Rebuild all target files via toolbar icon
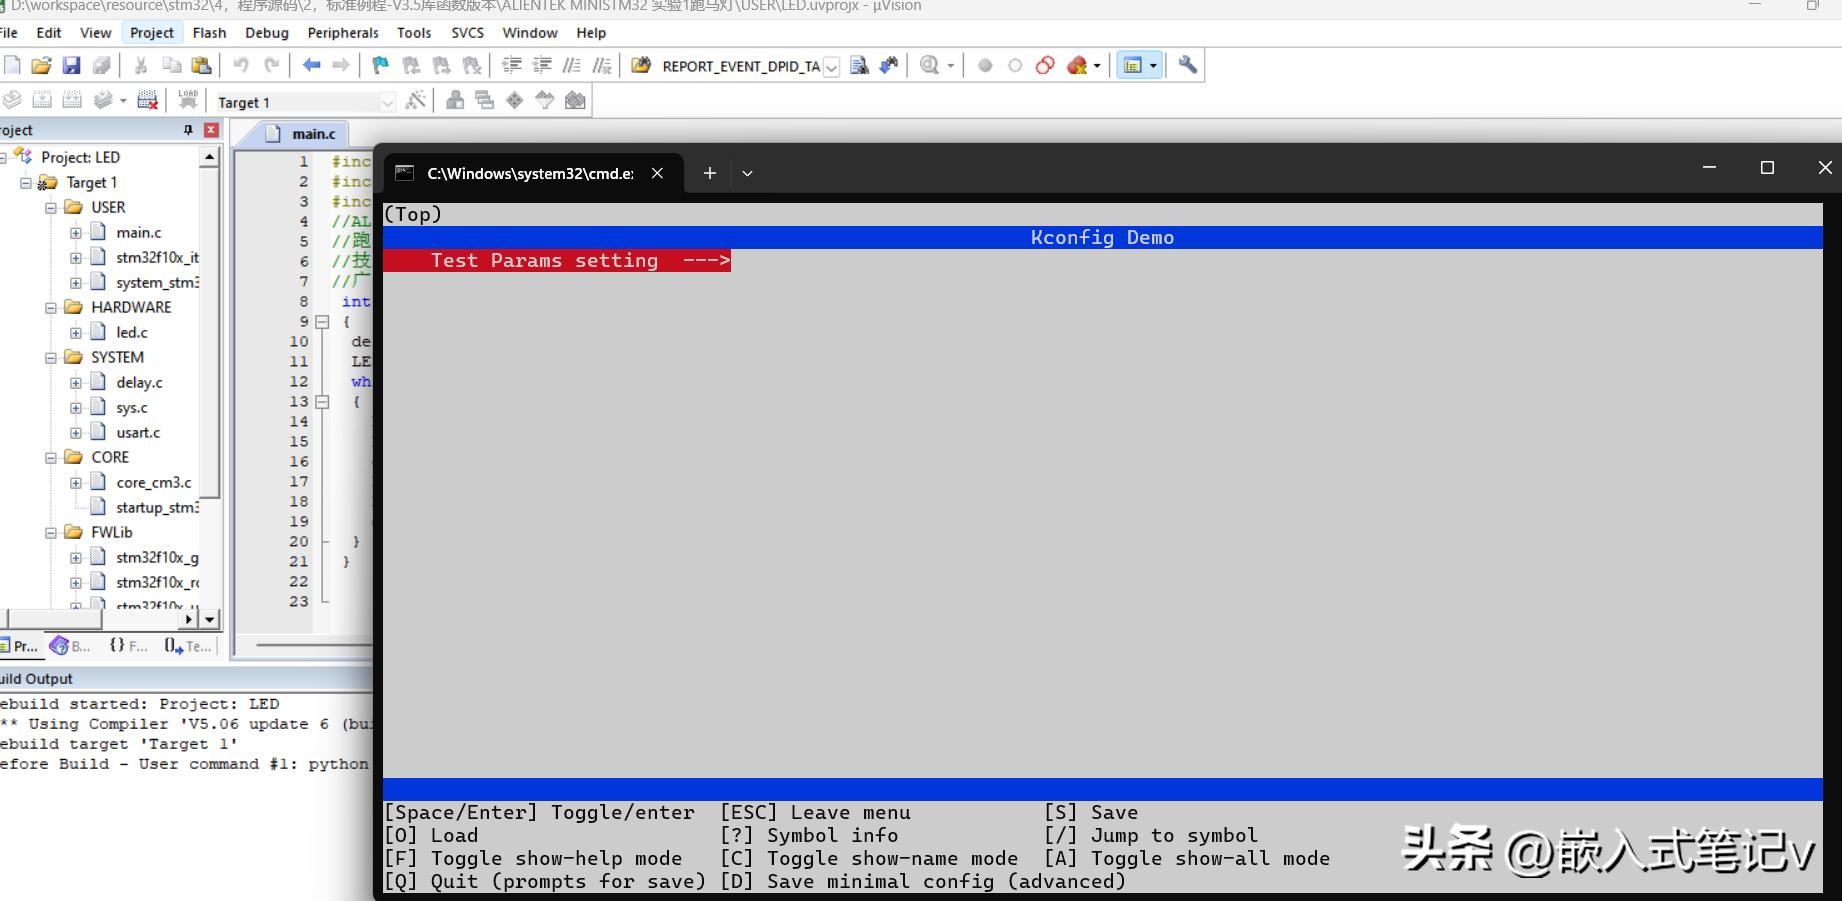This screenshot has width=1842, height=901. pyautogui.click(x=70, y=99)
